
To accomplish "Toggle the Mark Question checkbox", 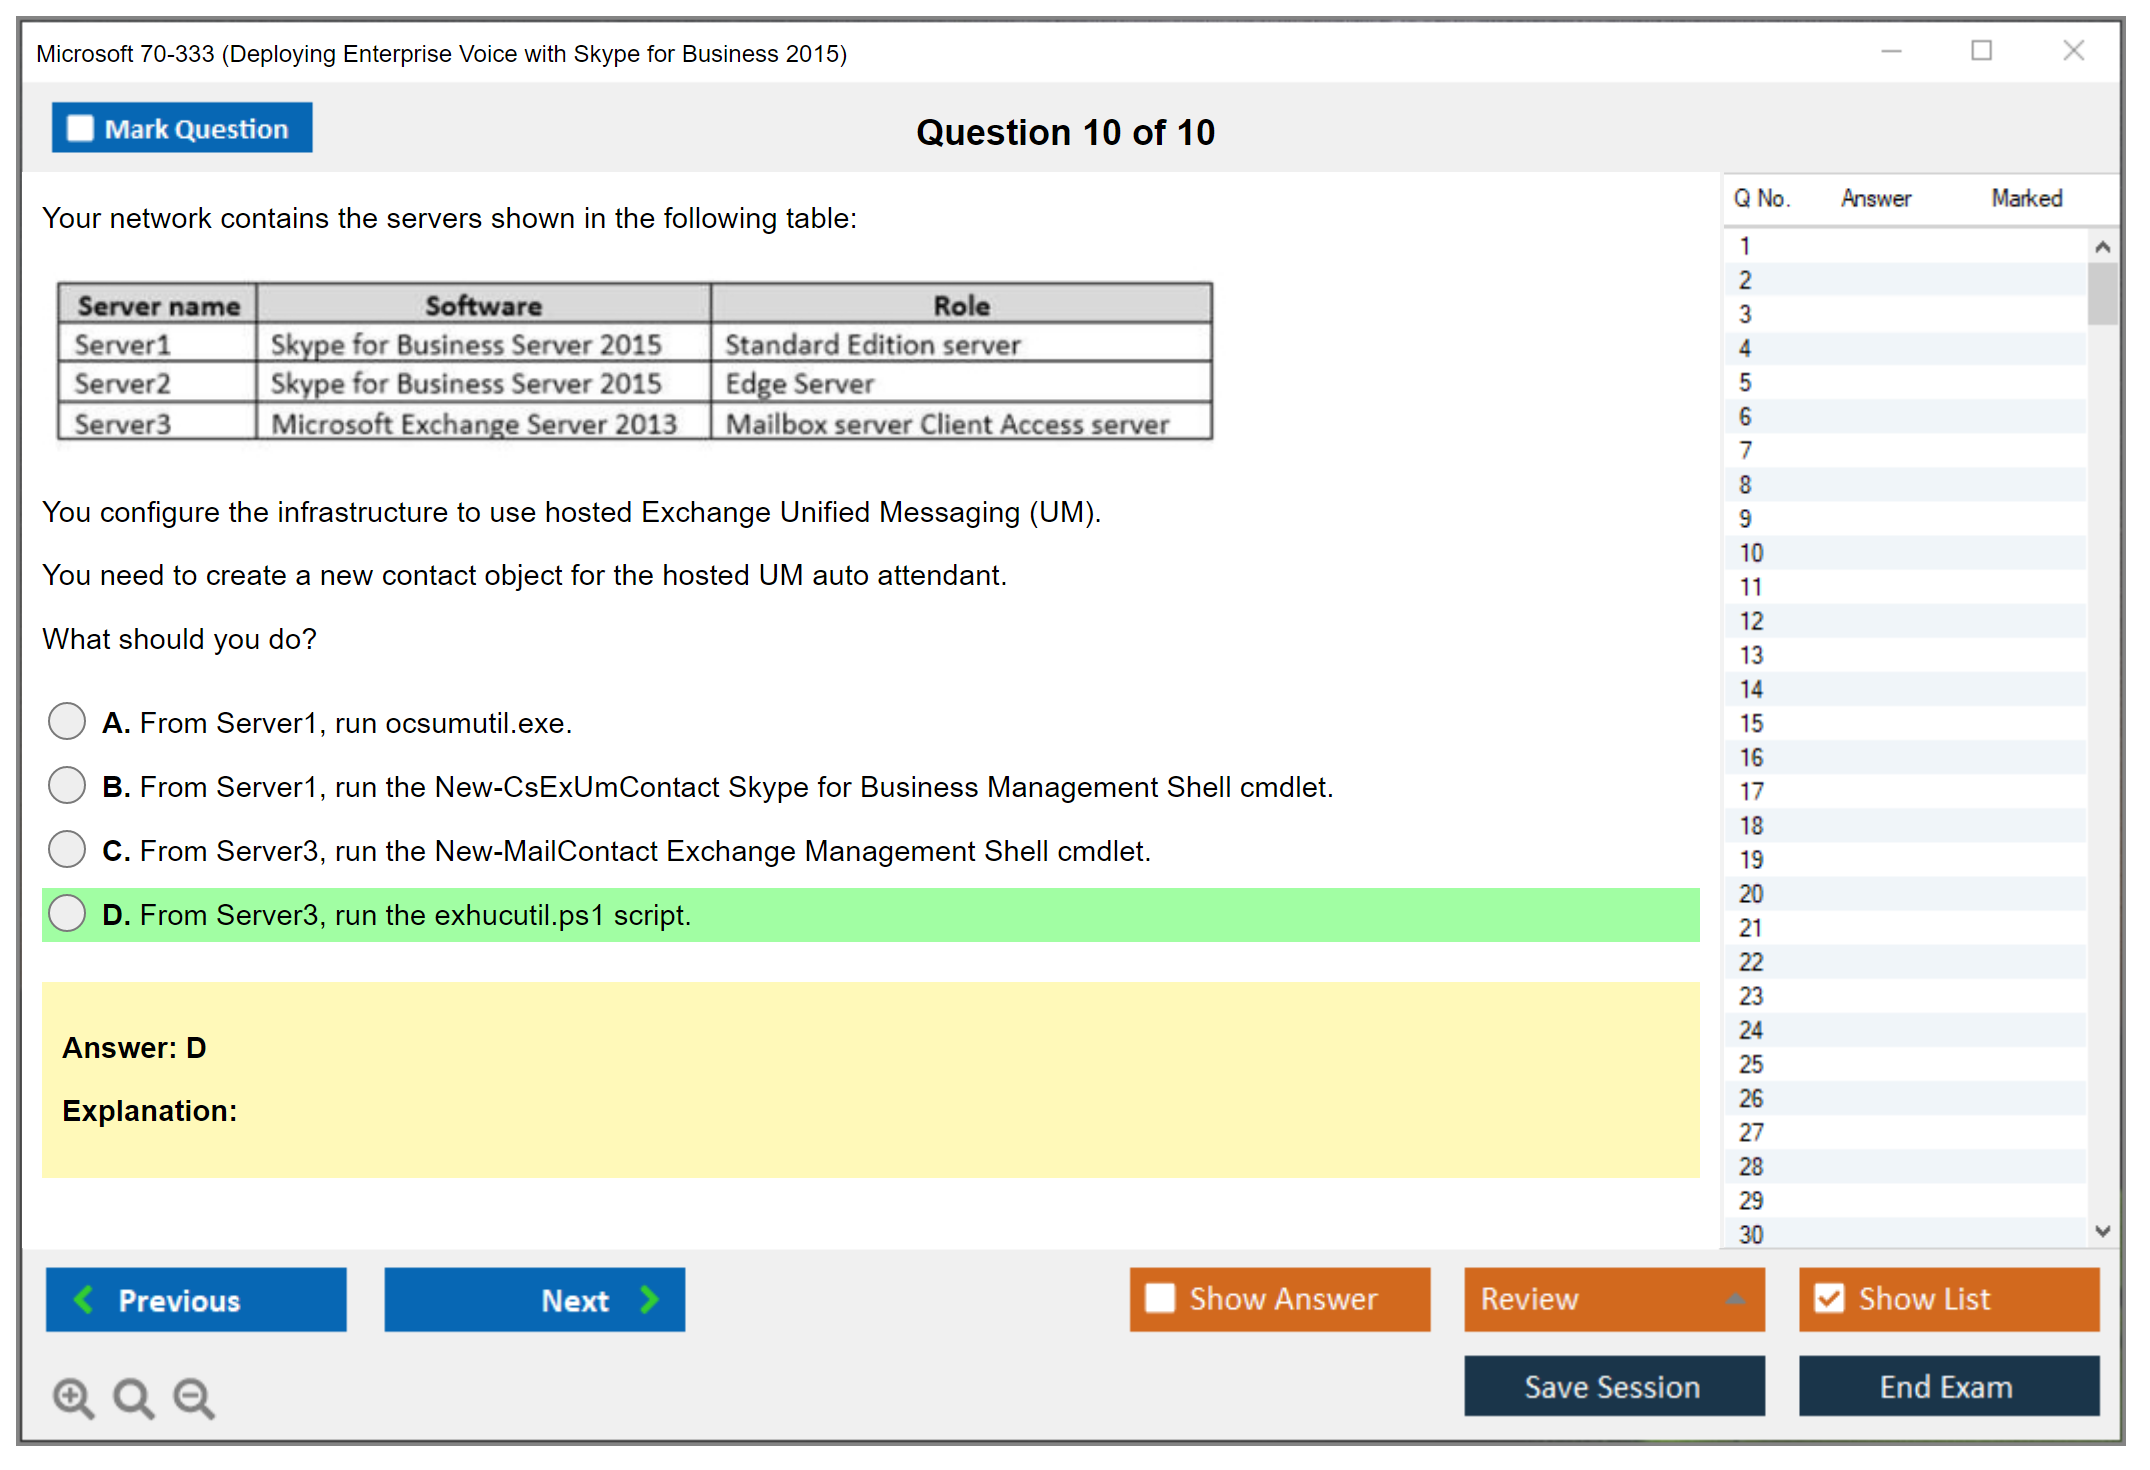I will point(80,128).
